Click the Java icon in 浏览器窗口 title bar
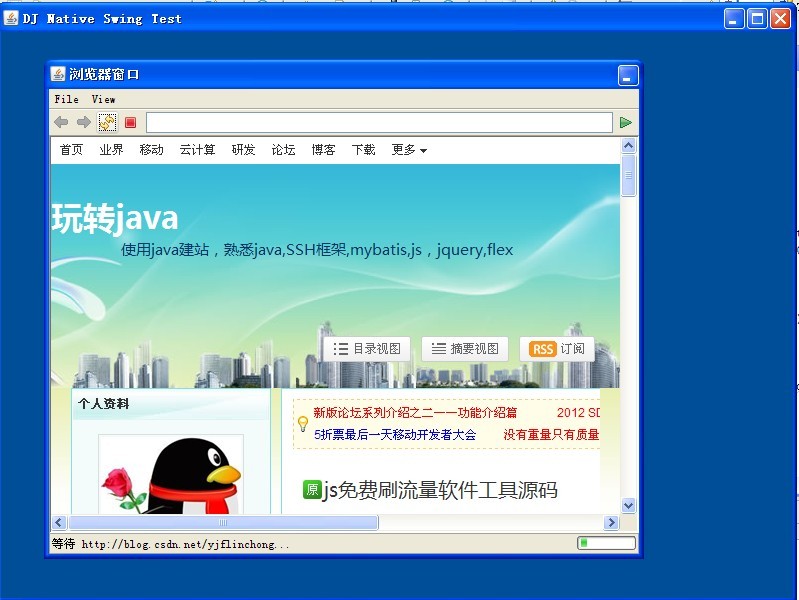 coord(58,74)
